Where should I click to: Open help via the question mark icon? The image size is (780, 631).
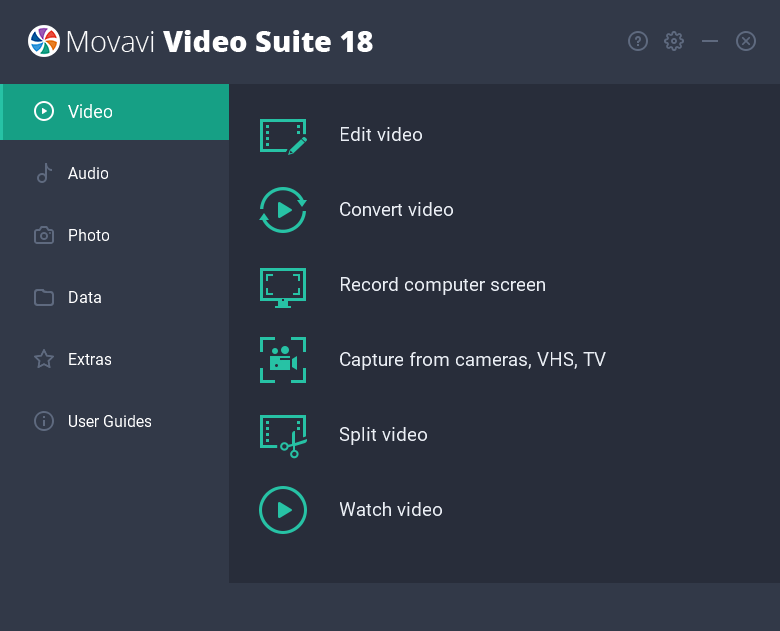(638, 41)
